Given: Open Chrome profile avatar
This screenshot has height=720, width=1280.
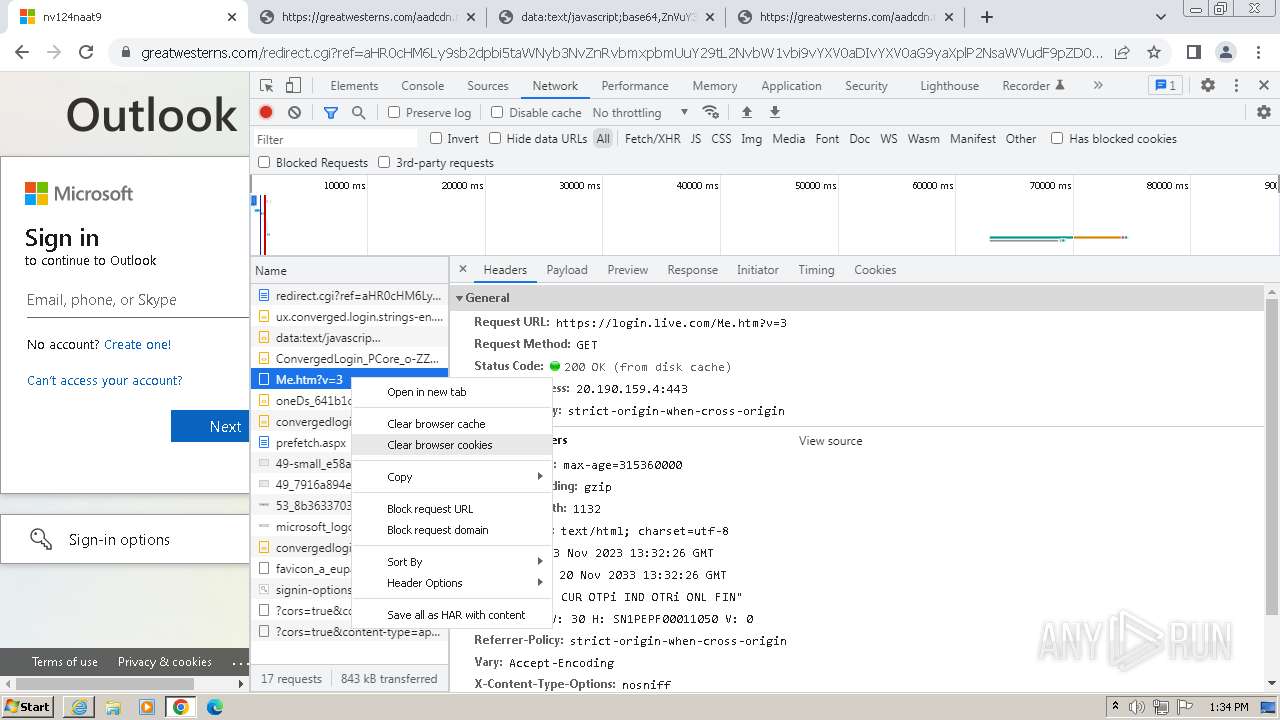Looking at the screenshot, I should pyautogui.click(x=1226, y=52).
